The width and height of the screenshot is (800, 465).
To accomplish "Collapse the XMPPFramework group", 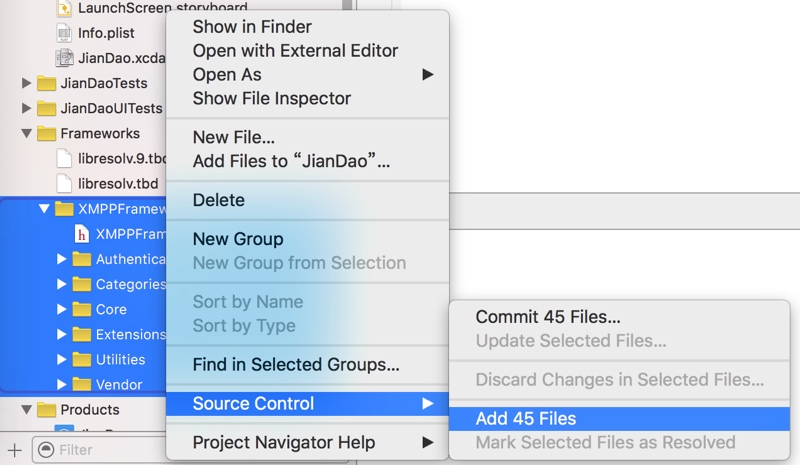I will point(44,209).
